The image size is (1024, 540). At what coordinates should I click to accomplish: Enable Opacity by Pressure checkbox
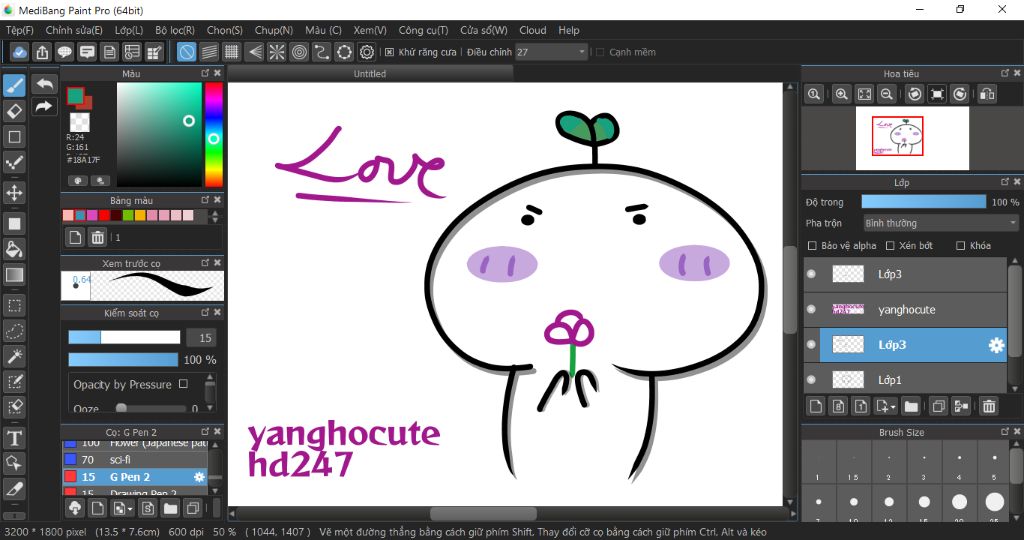click(x=184, y=384)
